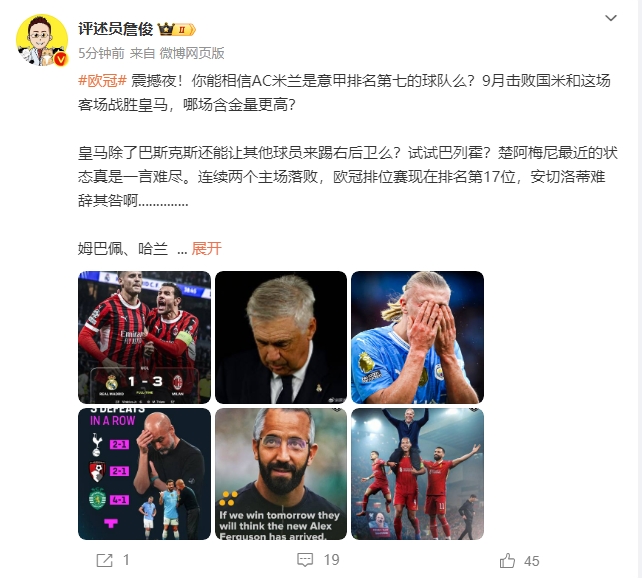Viewport: 642px width, 578px height.
Task: Open the Real Madrid 1-3 Milan image
Action: point(145,337)
